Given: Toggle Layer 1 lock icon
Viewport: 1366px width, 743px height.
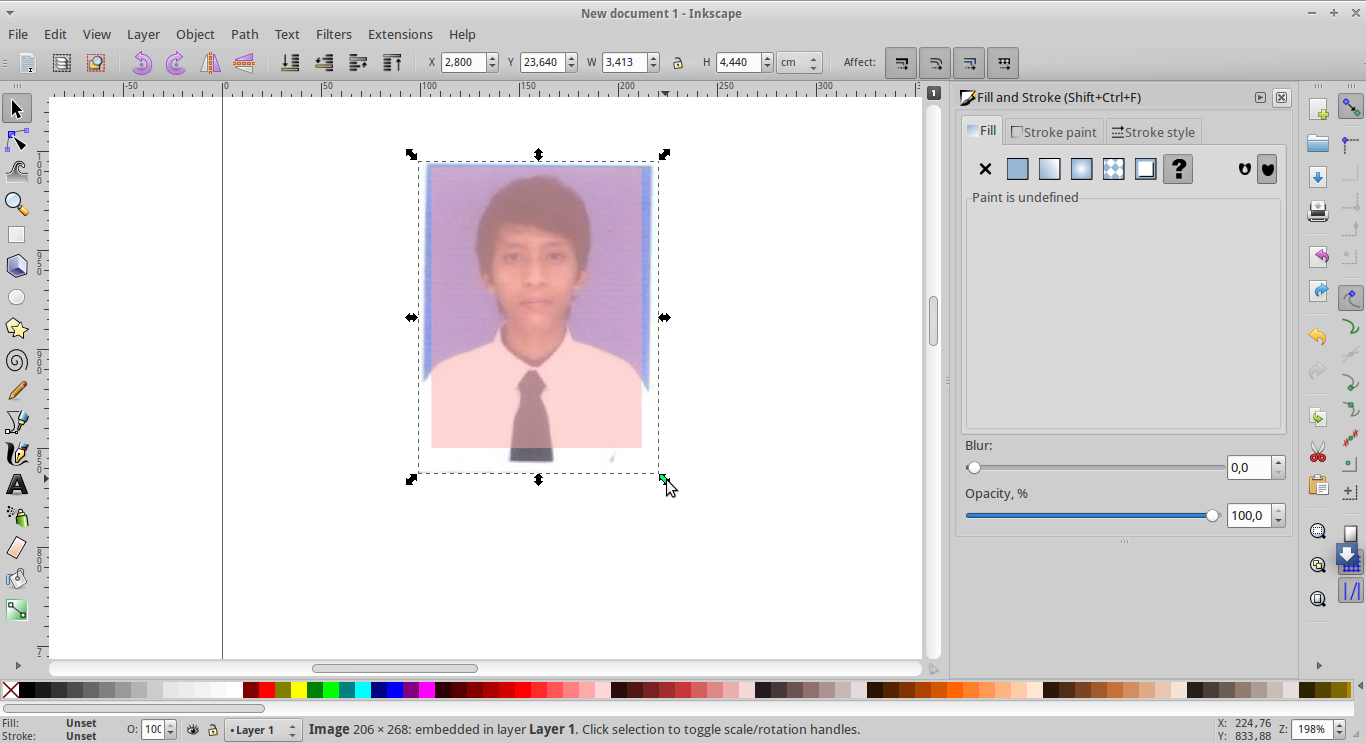Looking at the screenshot, I should click(212, 730).
